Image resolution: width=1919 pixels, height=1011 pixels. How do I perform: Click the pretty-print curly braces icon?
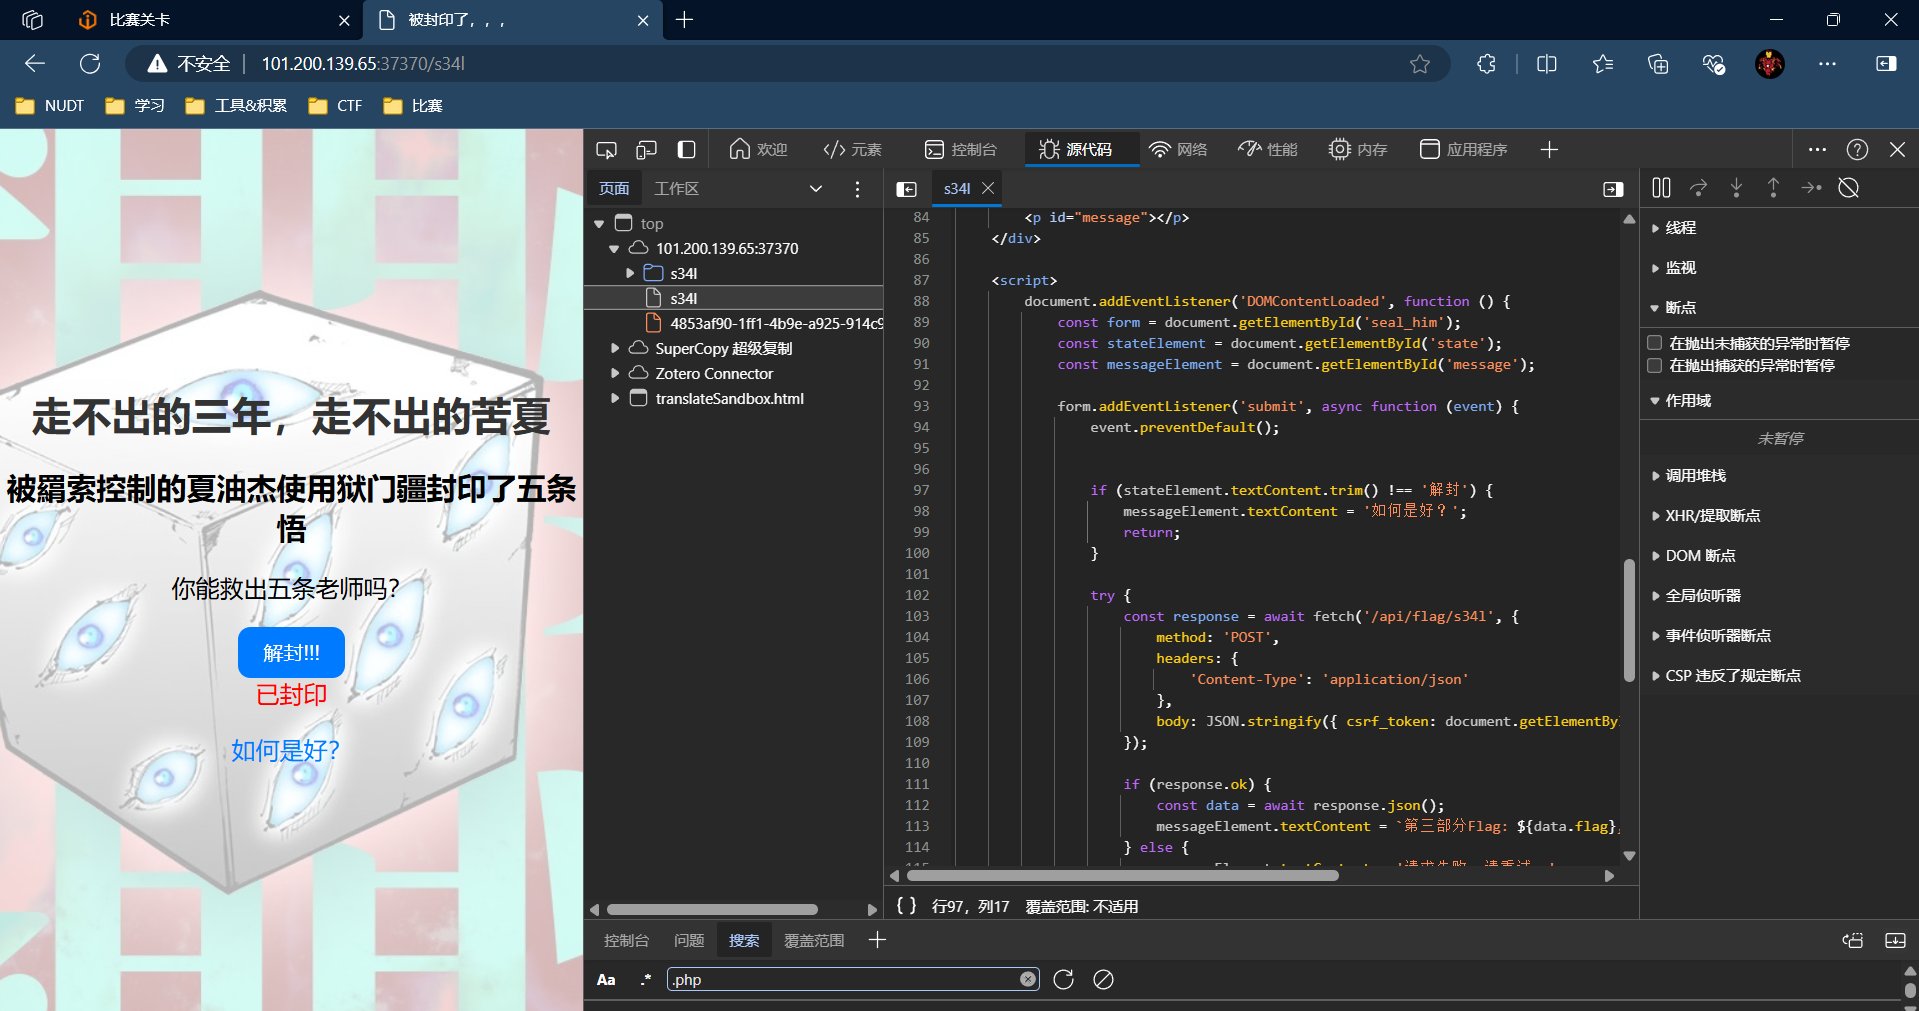point(906,906)
